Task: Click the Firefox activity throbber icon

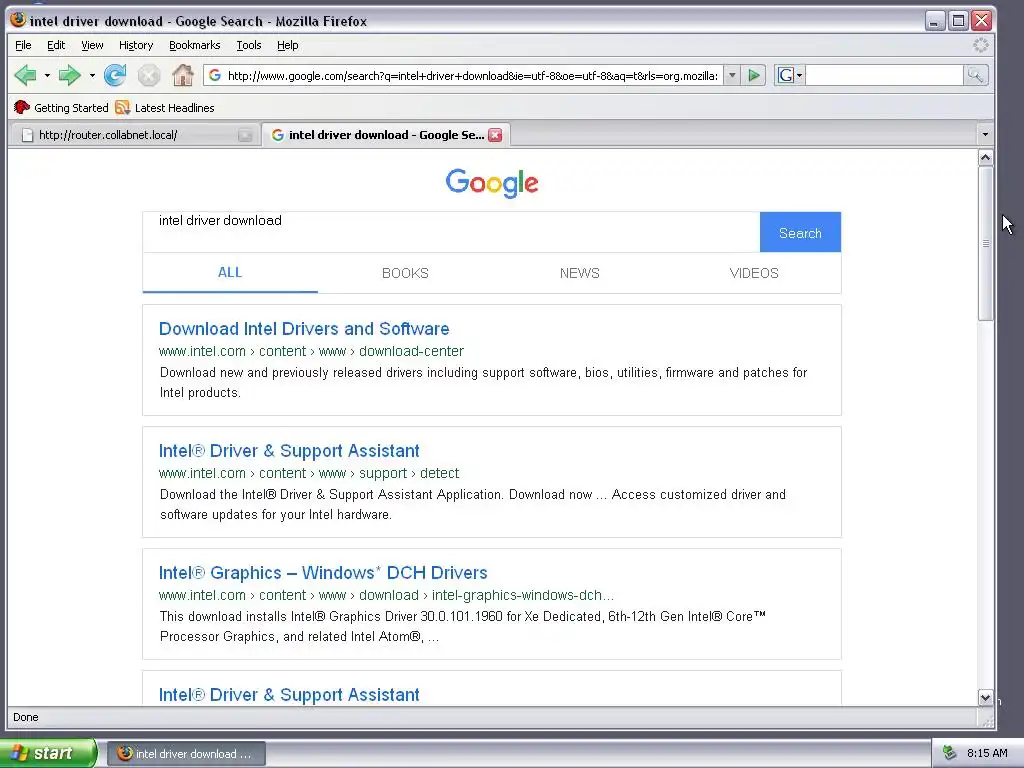Action: pos(980,45)
